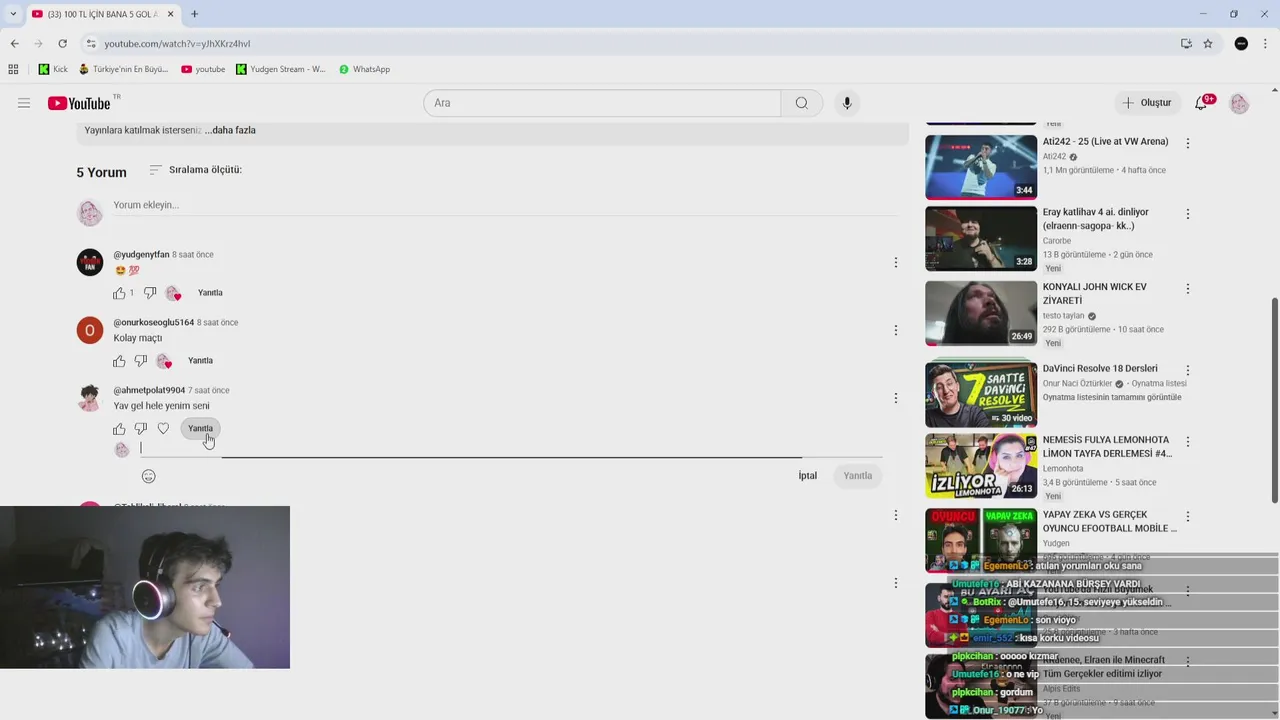
Task: Click the address bar URL
Action: [x=177, y=43]
